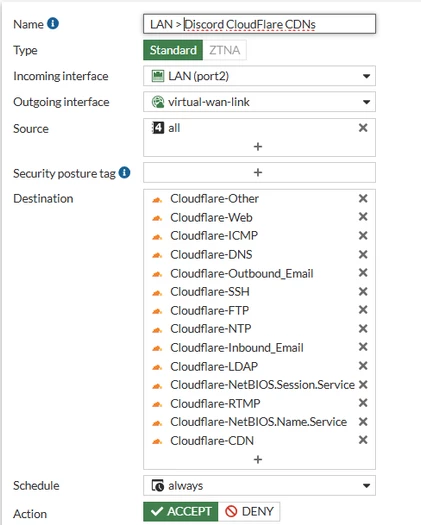The width and height of the screenshot is (421, 525).
Task: Remove the Cloudflare-DNS destination entry
Action: [x=363, y=254]
